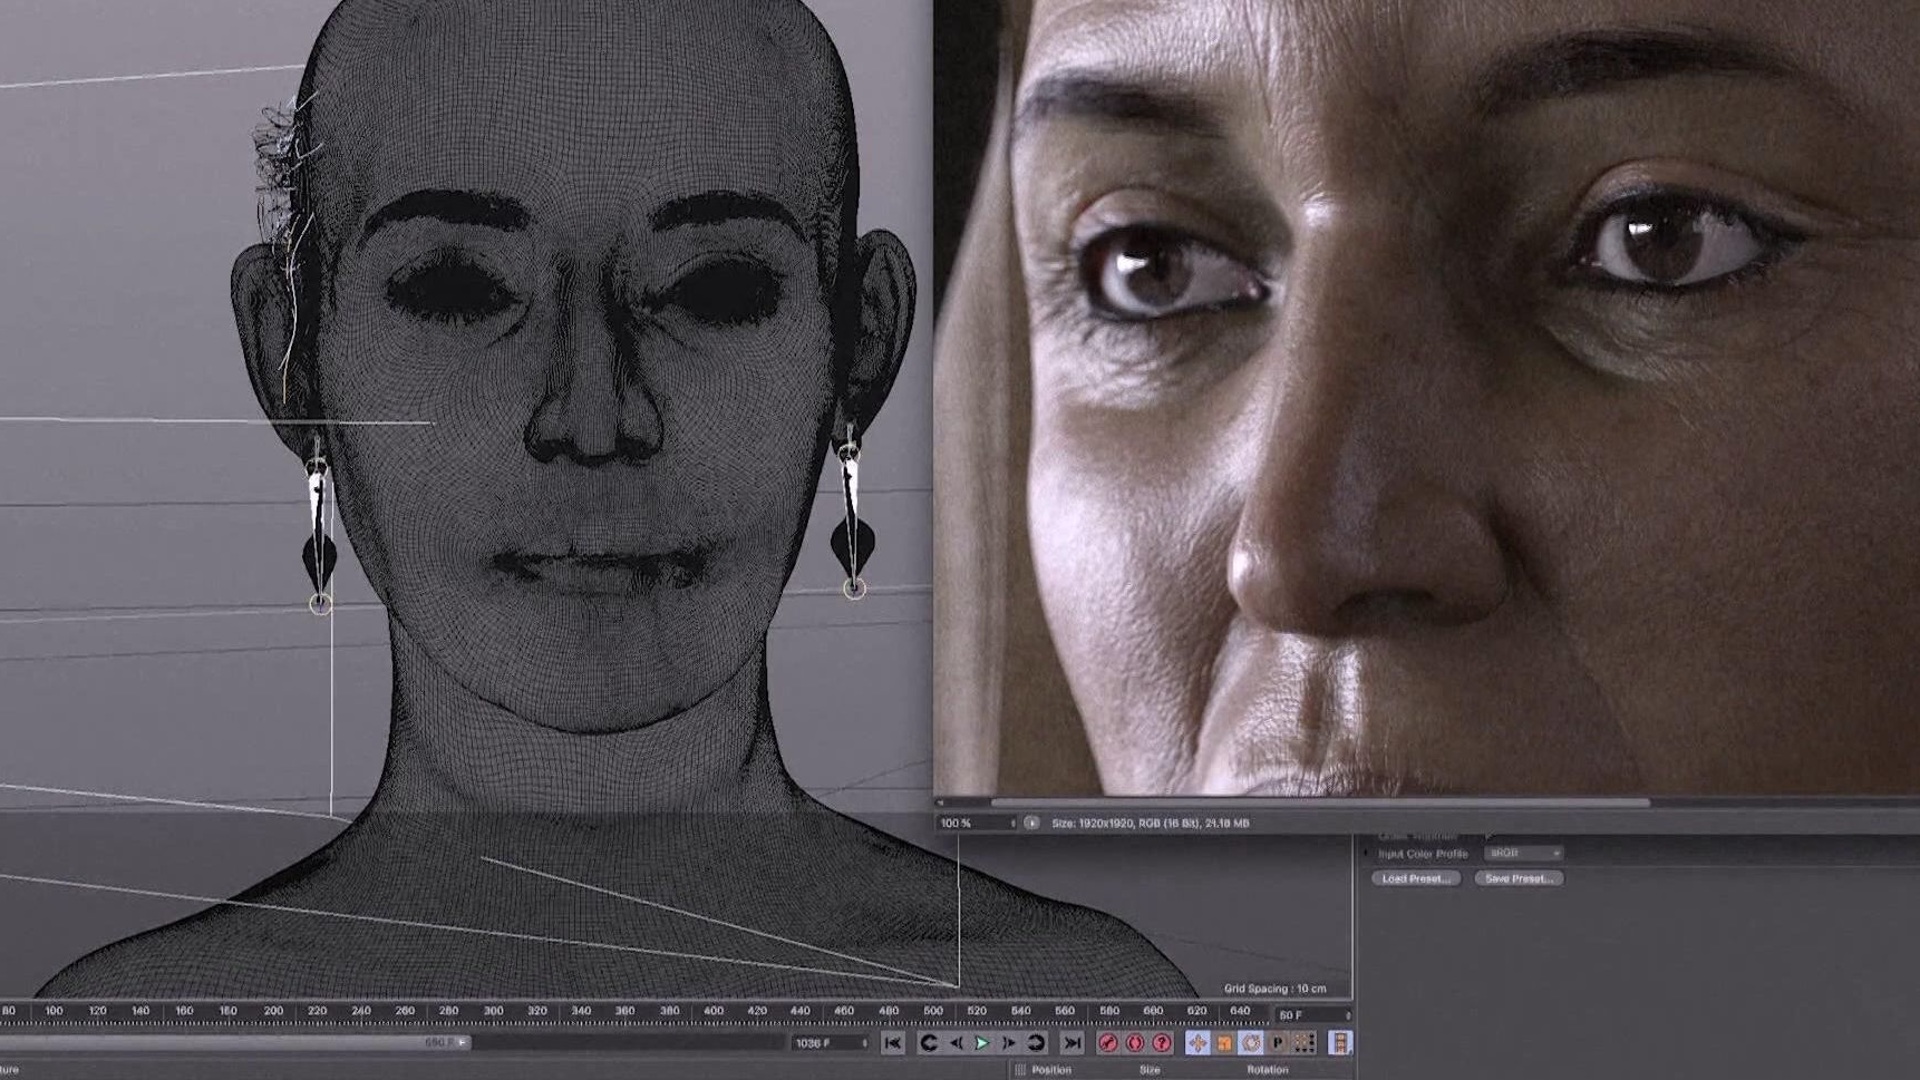This screenshot has height=1080, width=1920.
Task: Click the Load Preset button
Action: (x=1415, y=878)
